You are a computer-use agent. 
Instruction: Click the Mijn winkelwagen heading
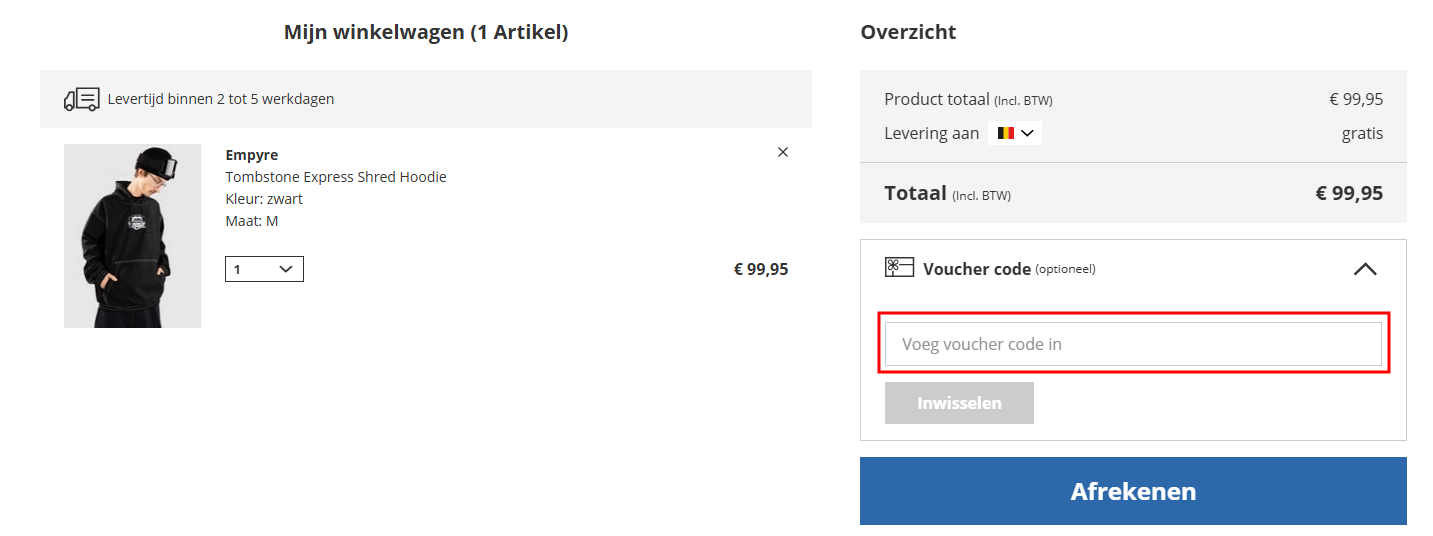point(426,32)
